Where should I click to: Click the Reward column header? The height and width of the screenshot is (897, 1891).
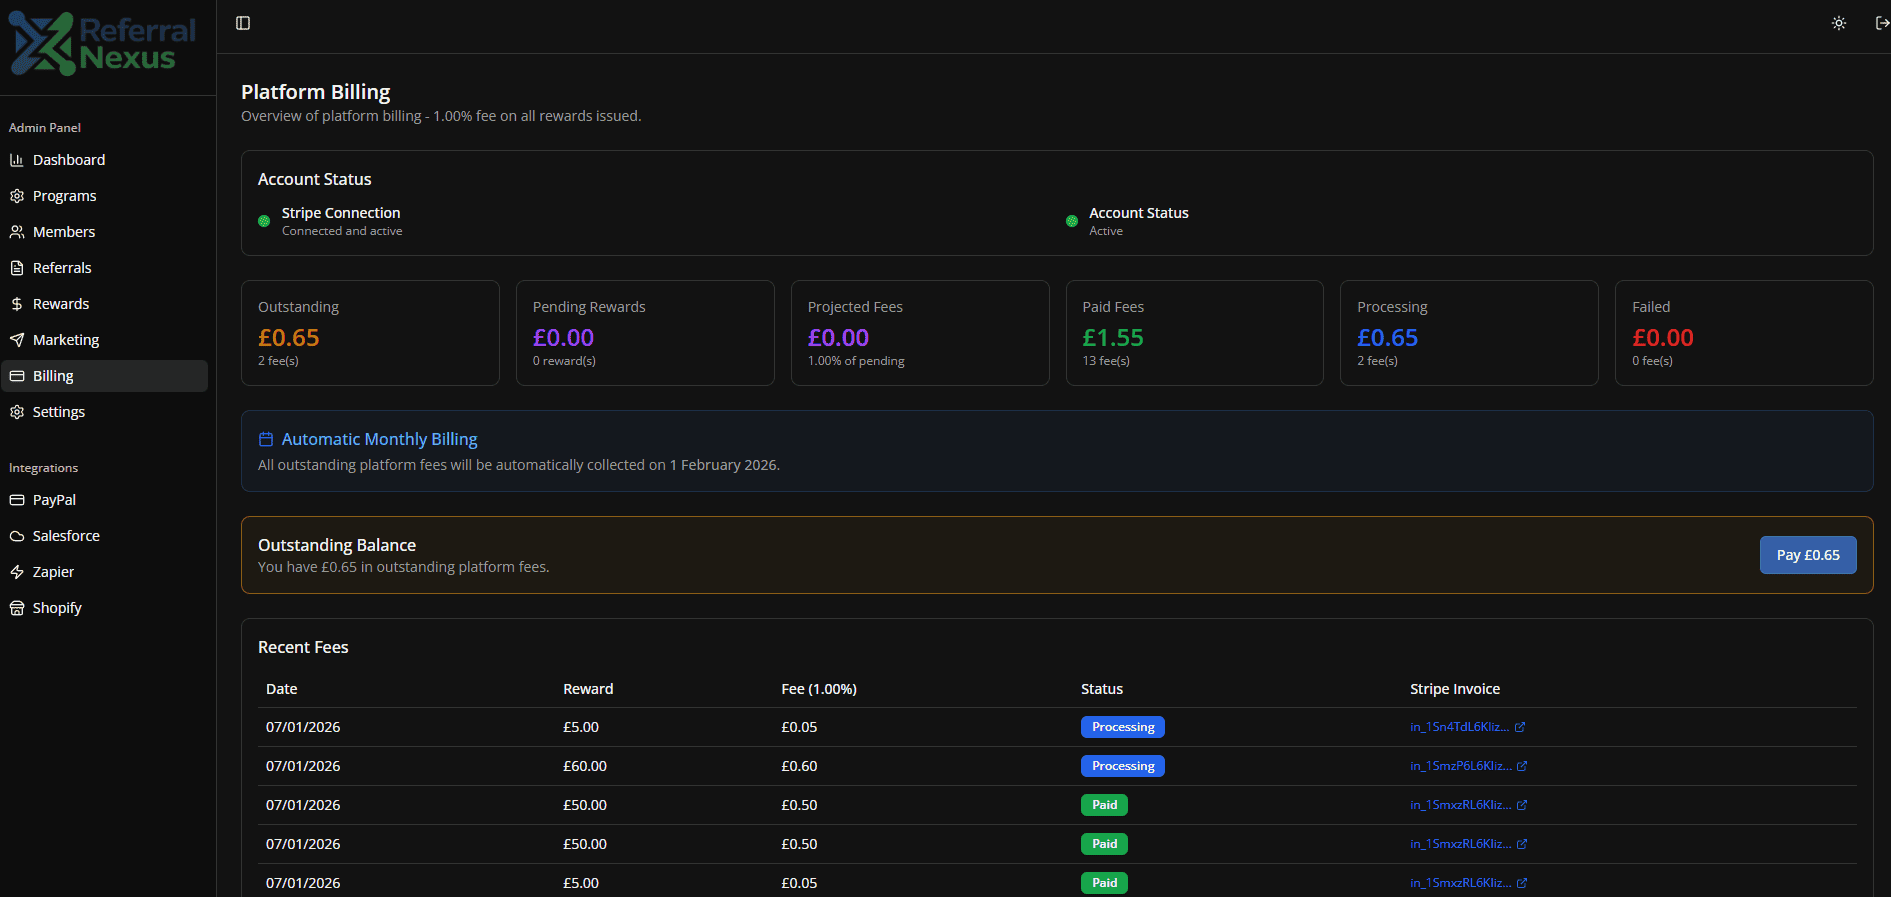click(588, 689)
